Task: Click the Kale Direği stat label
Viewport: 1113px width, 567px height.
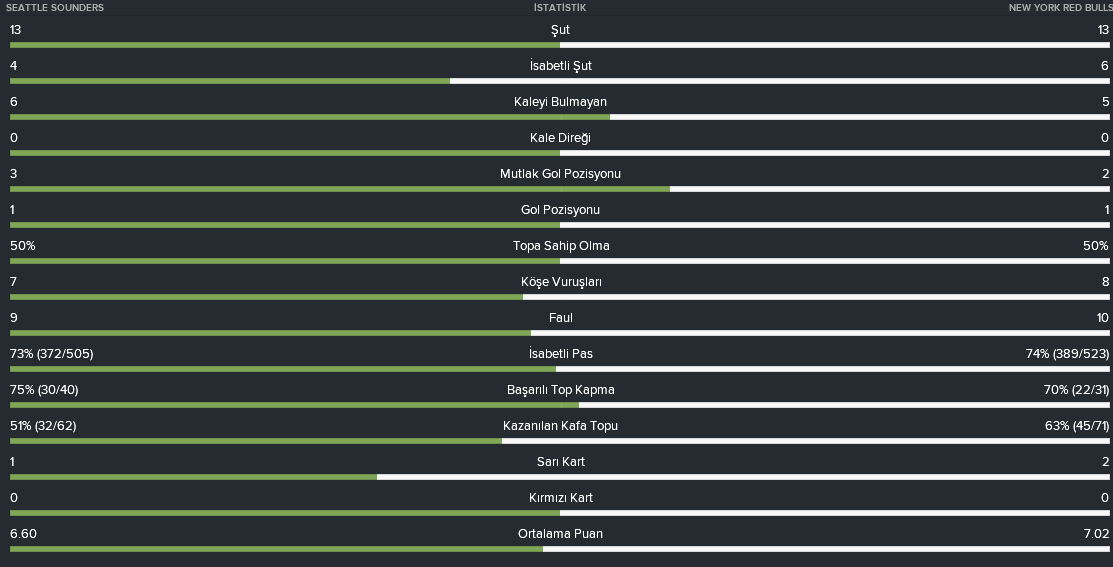Action: click(560, 138)
